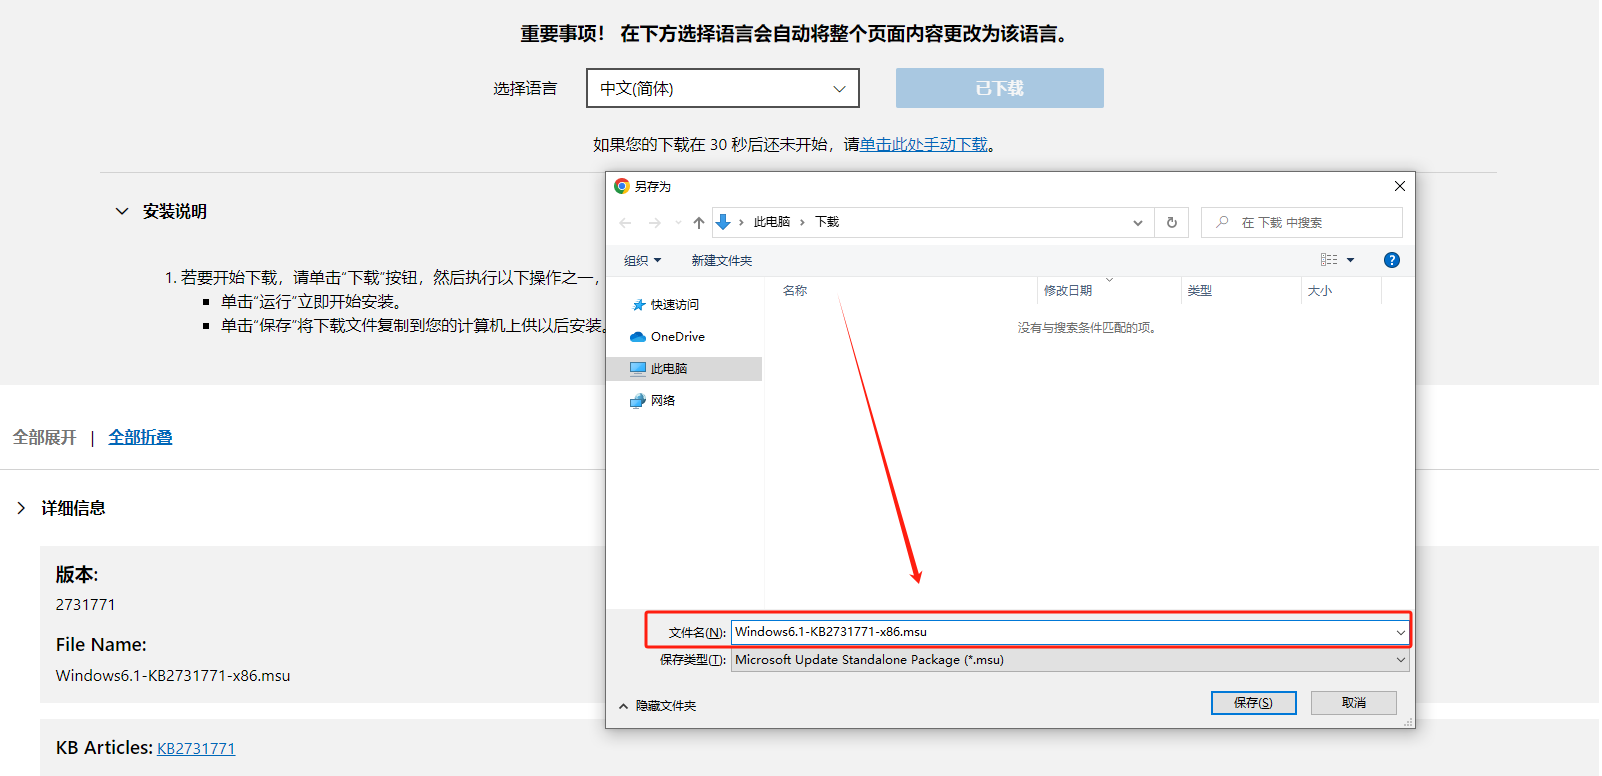Image resolution: width=1602 pixels, height=776 pixels.
Task: Open the KB2731771 article link
Action: [196, 749]
